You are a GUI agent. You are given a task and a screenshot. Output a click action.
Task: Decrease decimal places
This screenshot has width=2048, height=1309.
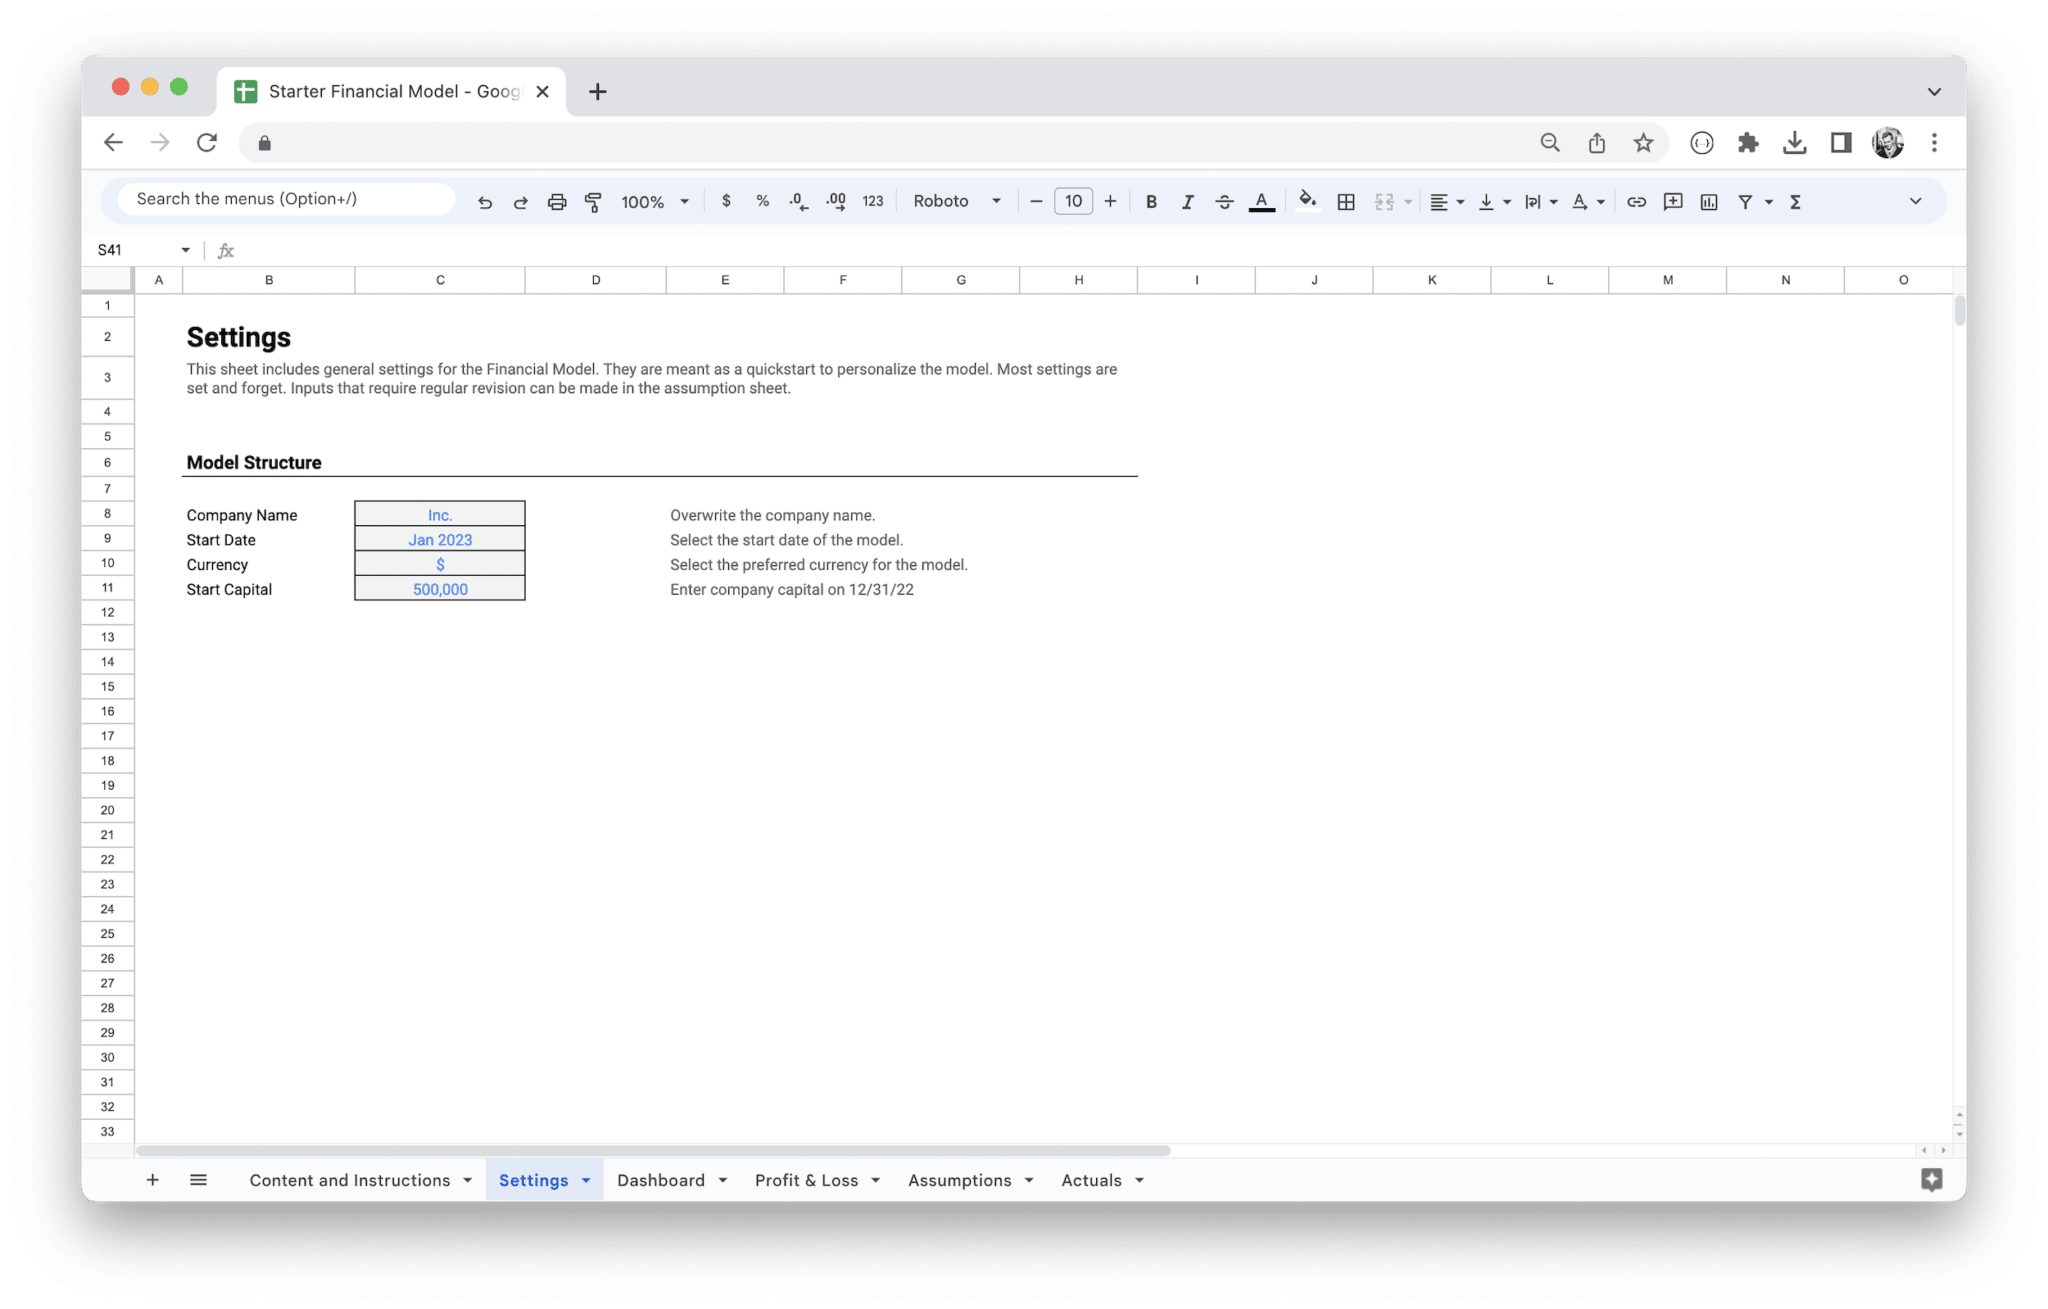click(798, 201)
